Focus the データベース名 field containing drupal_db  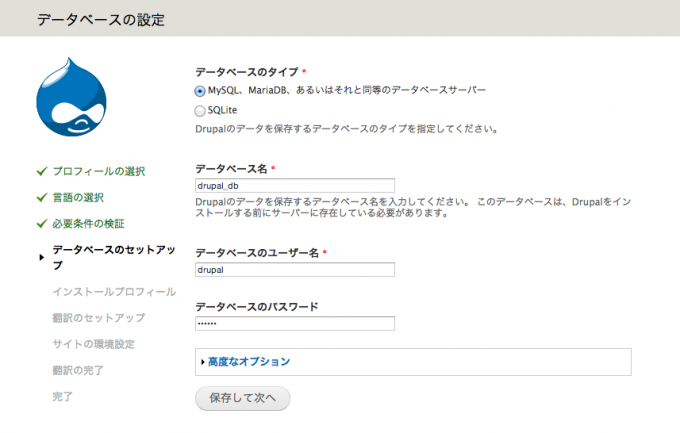click(295, 185)
